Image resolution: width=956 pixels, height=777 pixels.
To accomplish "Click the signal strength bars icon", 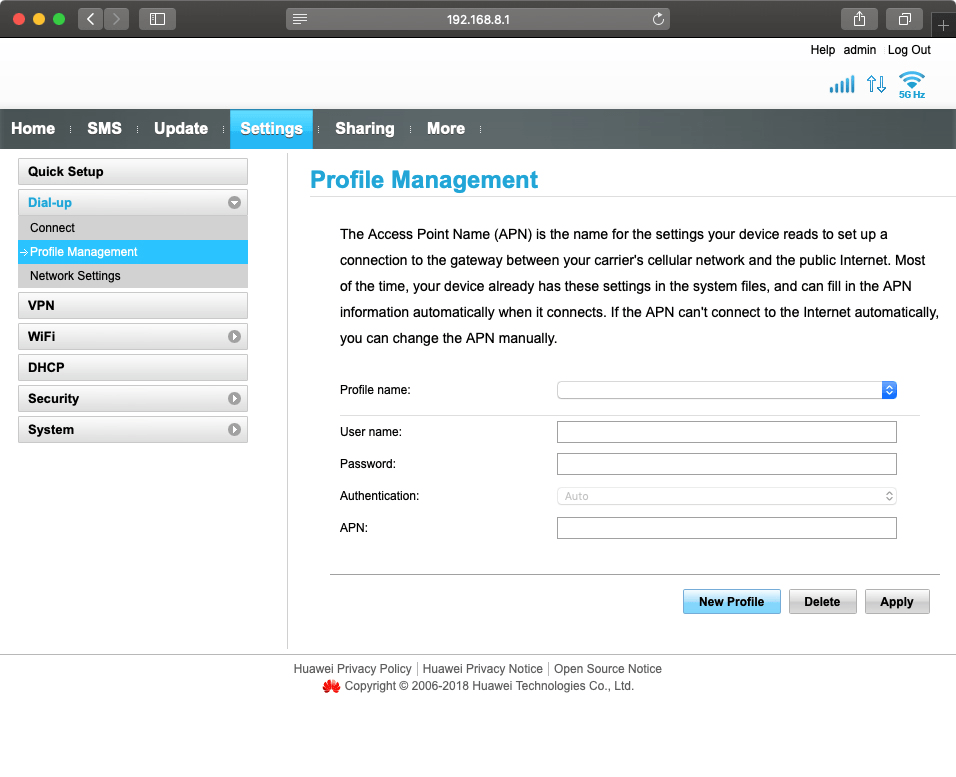I will 842,84.
